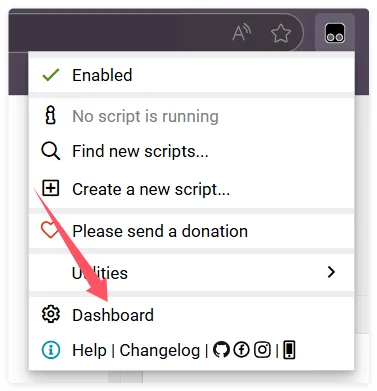Image resolution: width=377 pixels, height=391 pixels.
Task: Click the Dashboard gear icon
Action: tap(51, 314)
